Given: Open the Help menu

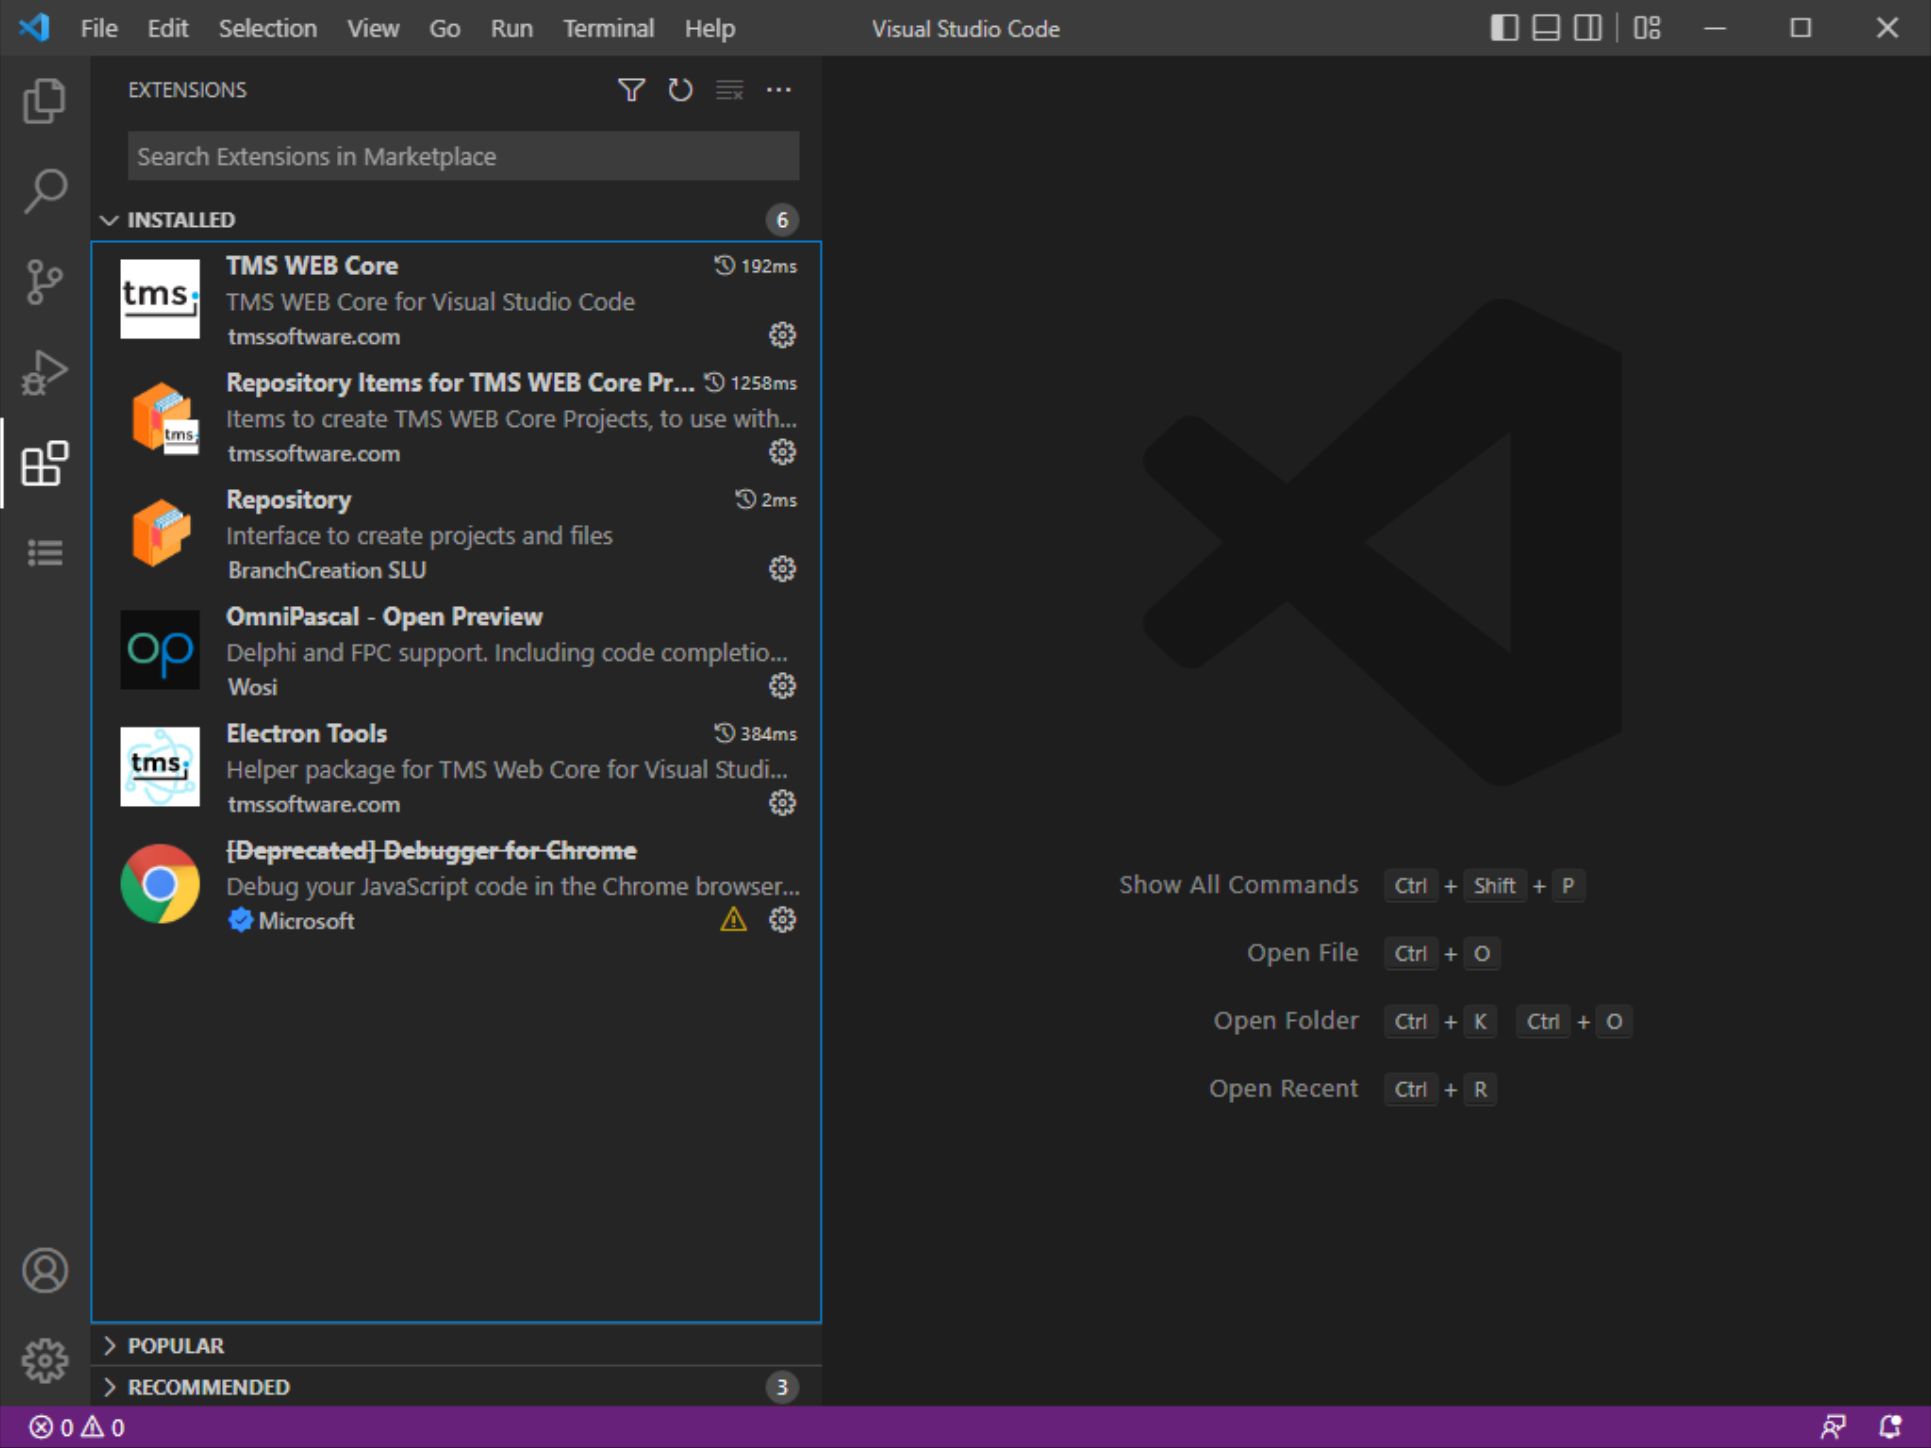Looking at the screenshot, I should click(710, 28).
